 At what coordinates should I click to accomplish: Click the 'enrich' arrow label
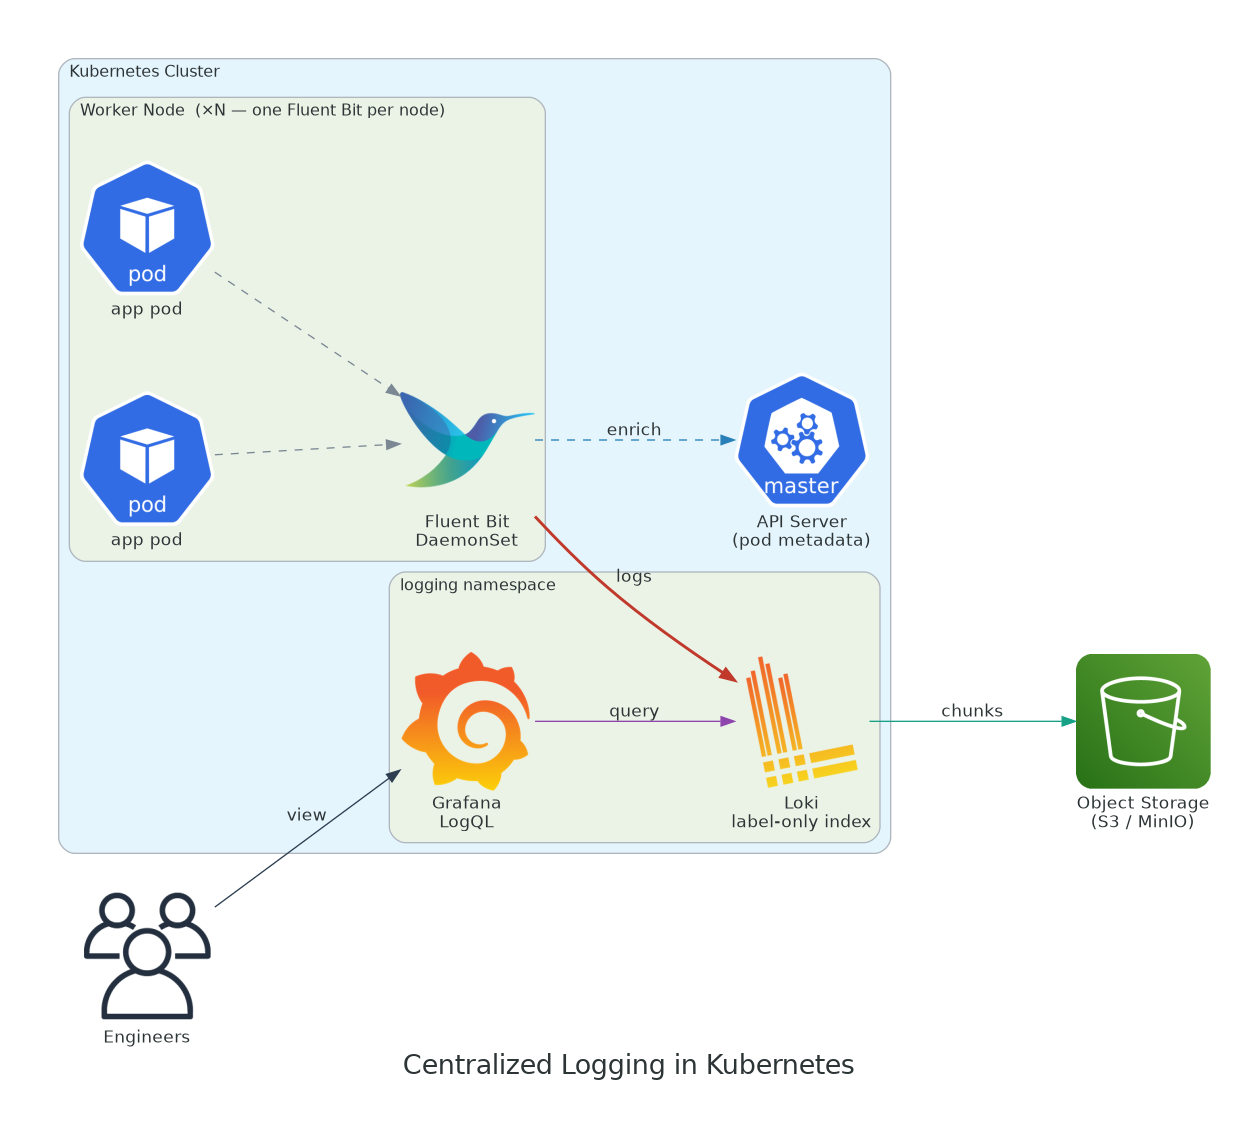click(x=634, y=429)
